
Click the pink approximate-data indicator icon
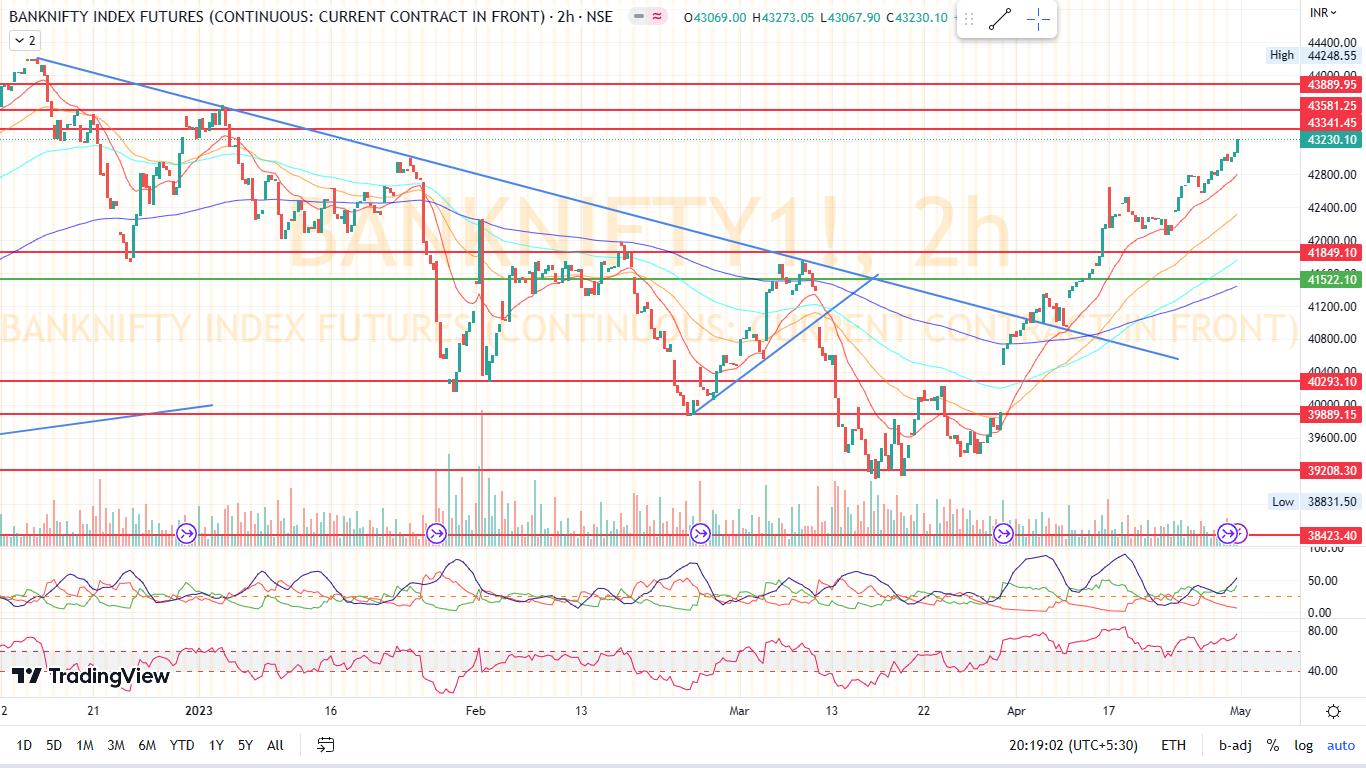click(x=657, y=17)
